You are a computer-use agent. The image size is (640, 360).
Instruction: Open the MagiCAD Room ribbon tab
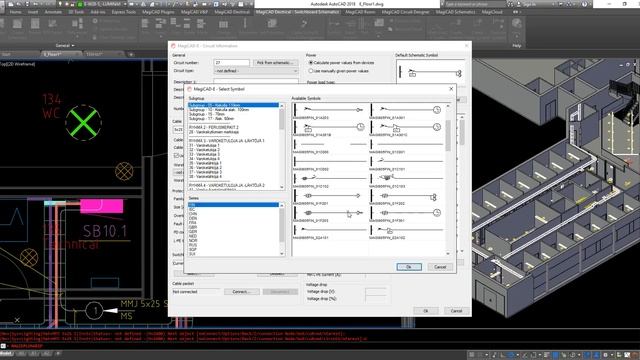360,12
